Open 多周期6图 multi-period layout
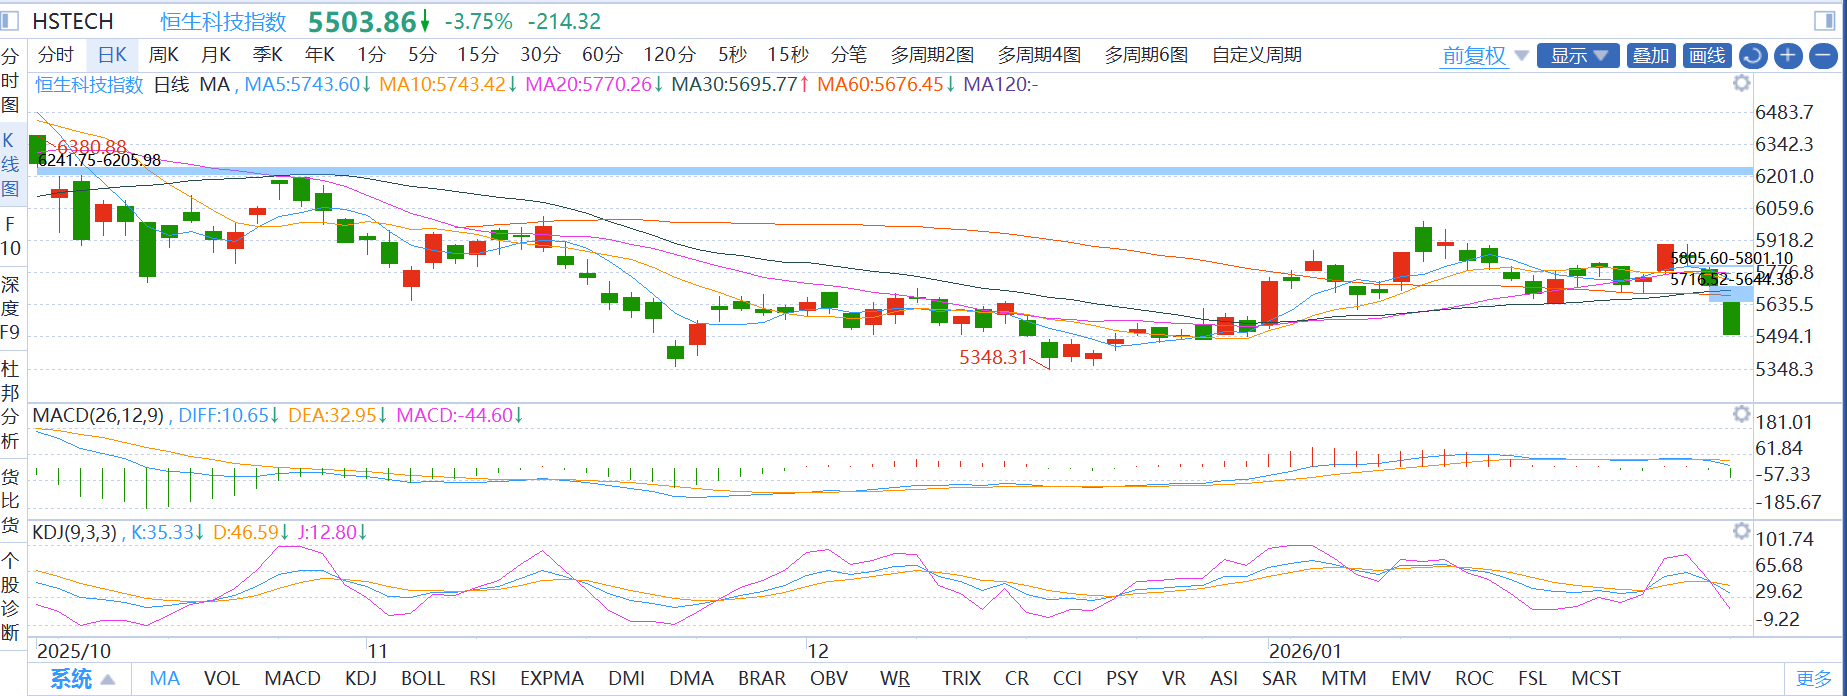The height and width of the screenshot is (696, 1847). (x=1146, y=55)
